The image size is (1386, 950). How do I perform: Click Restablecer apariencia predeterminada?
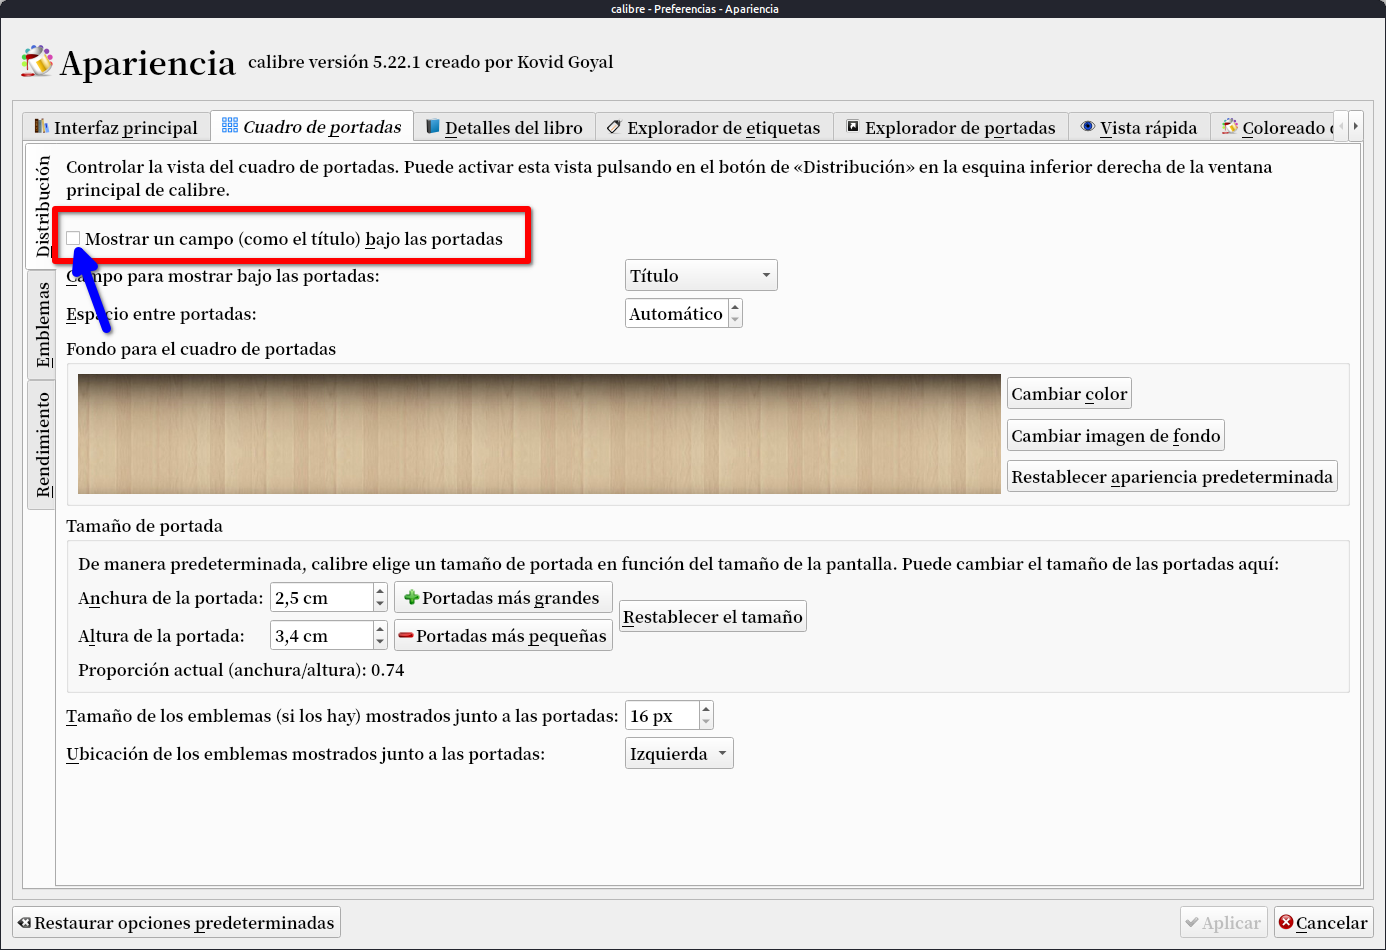tap(1172, 477)
